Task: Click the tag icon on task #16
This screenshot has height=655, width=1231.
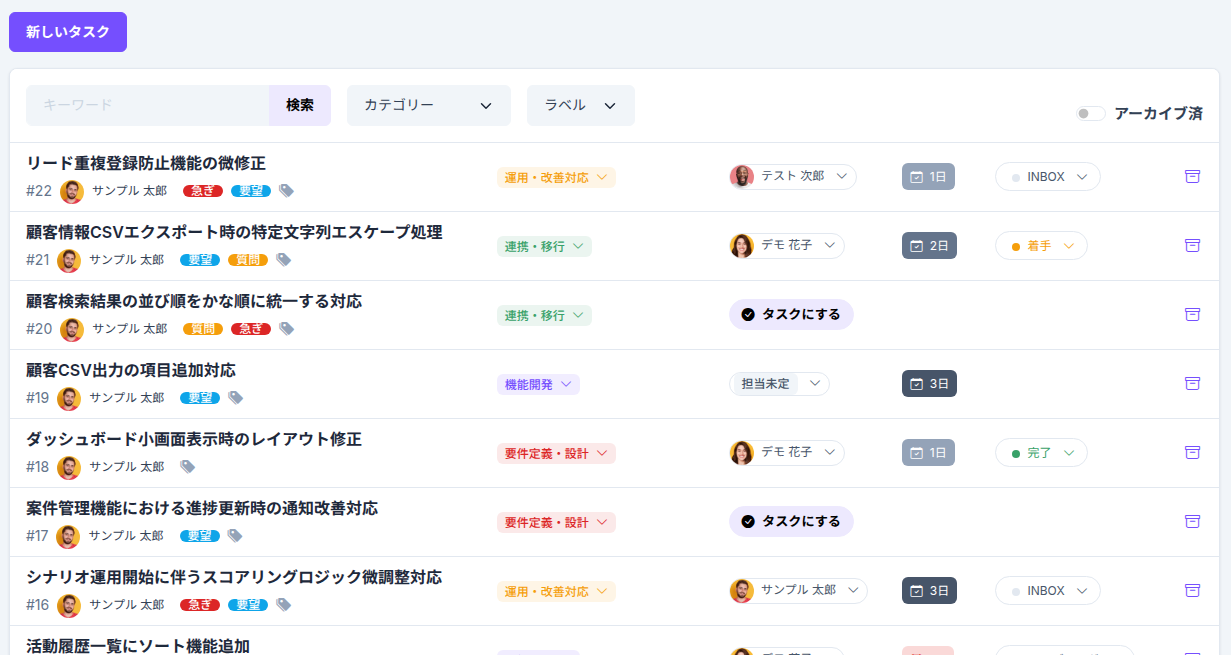Action: click(283, 604)
